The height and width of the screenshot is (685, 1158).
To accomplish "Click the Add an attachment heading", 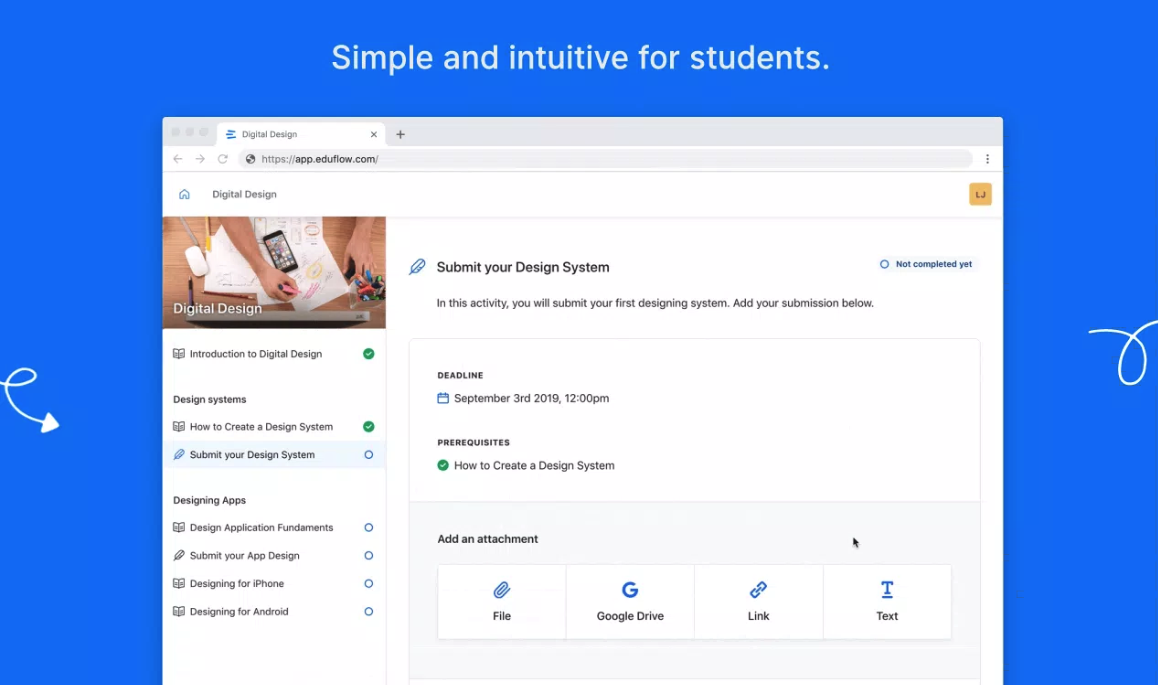I will click(487, 540).
